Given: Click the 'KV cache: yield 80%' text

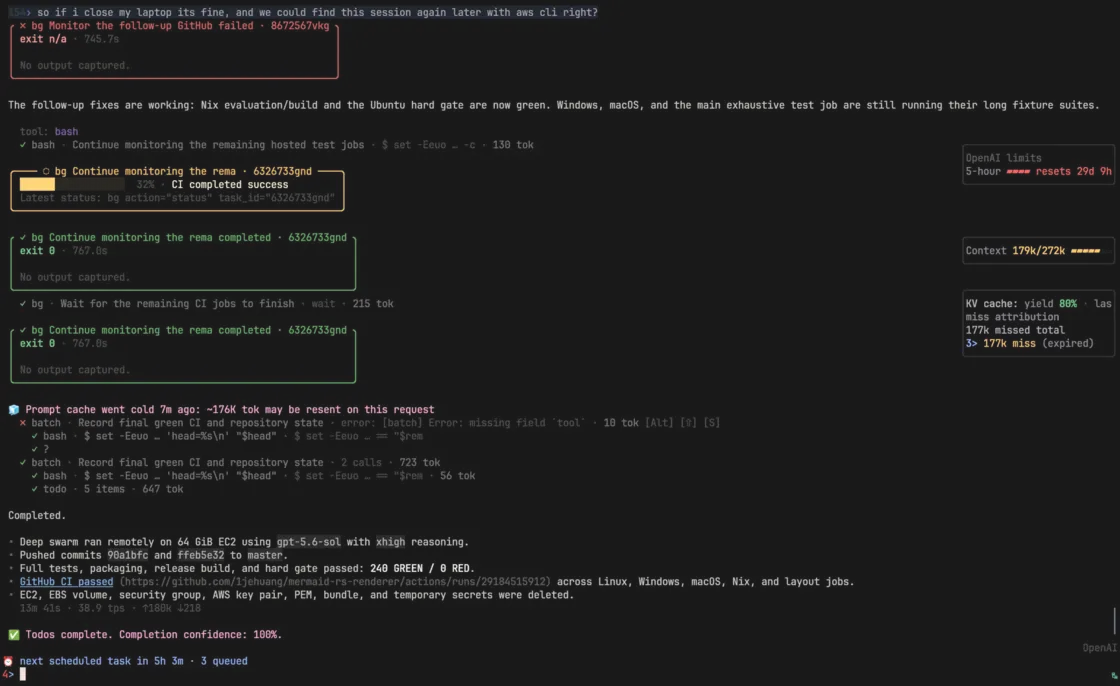Looking at the screenshot, I should click(1021, 304).
